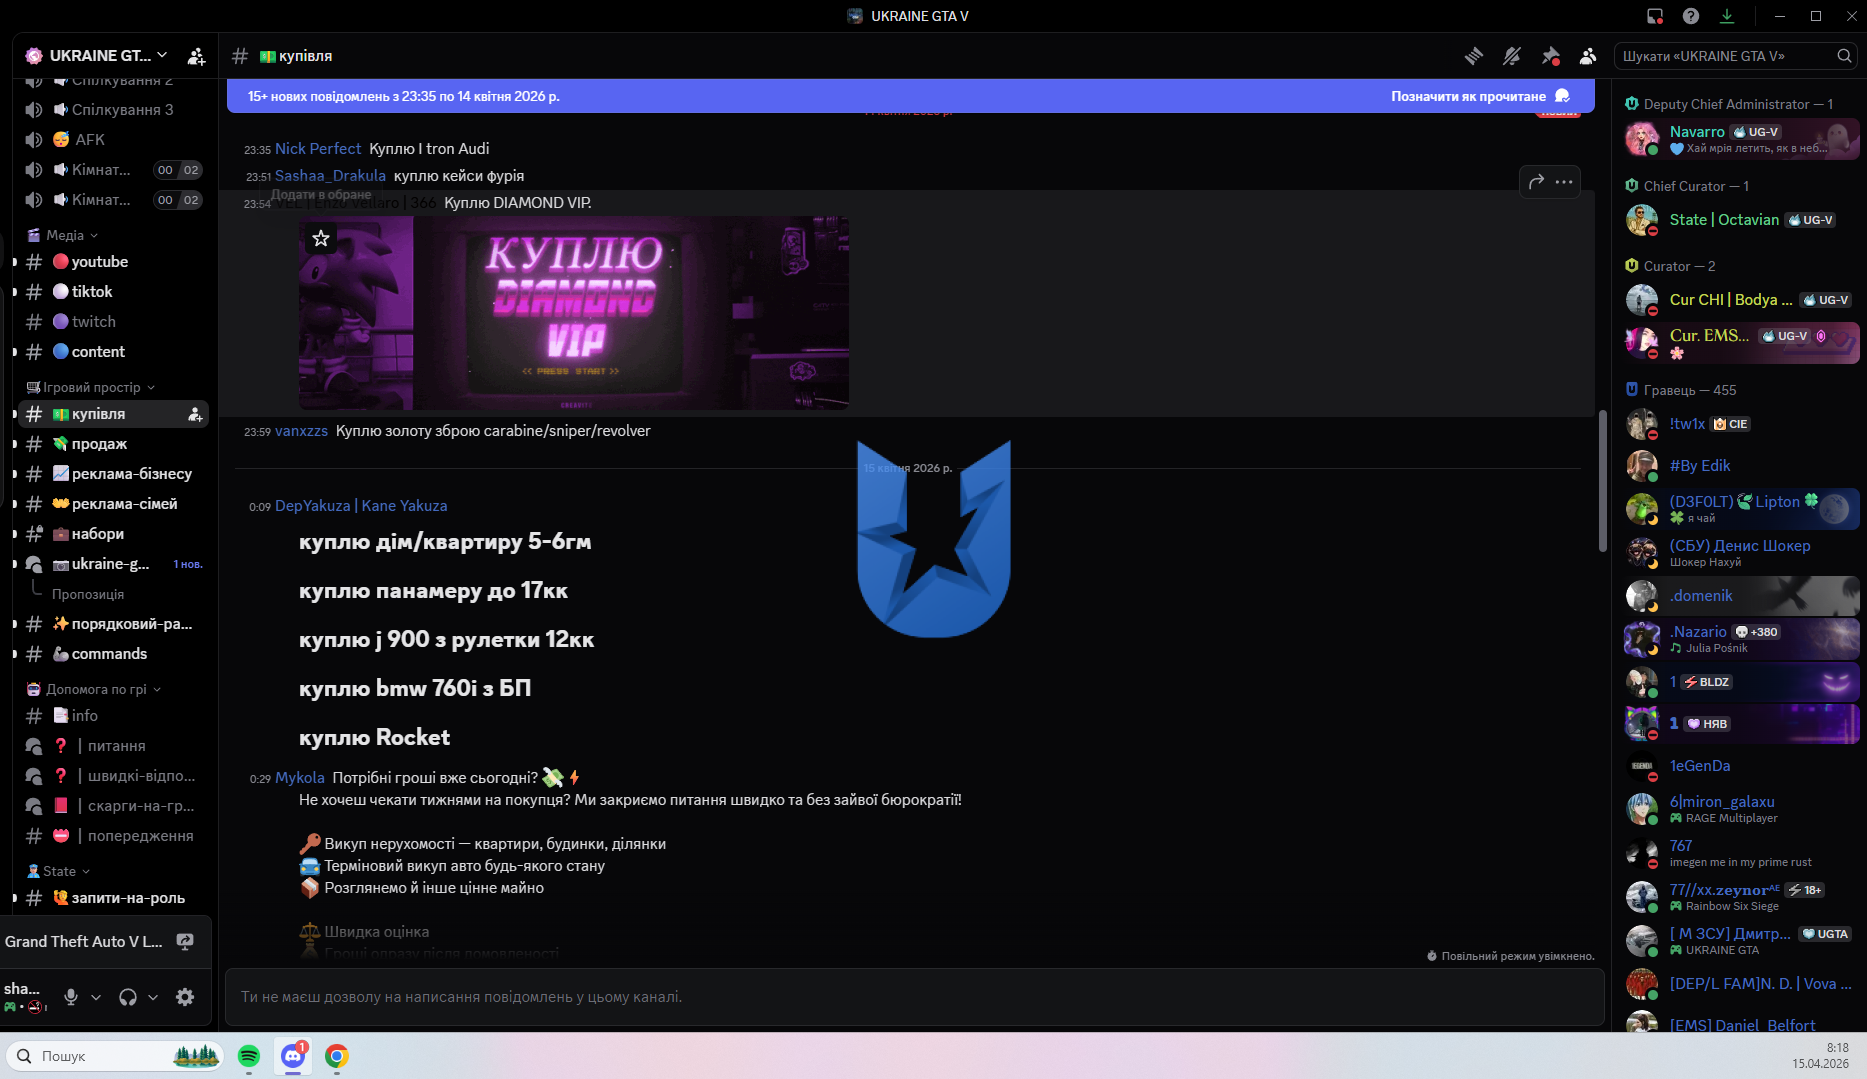Open the taskbar clock showing 8:18
This screenshot has width=1867, height=1079.
(x=1820, y=1056)
